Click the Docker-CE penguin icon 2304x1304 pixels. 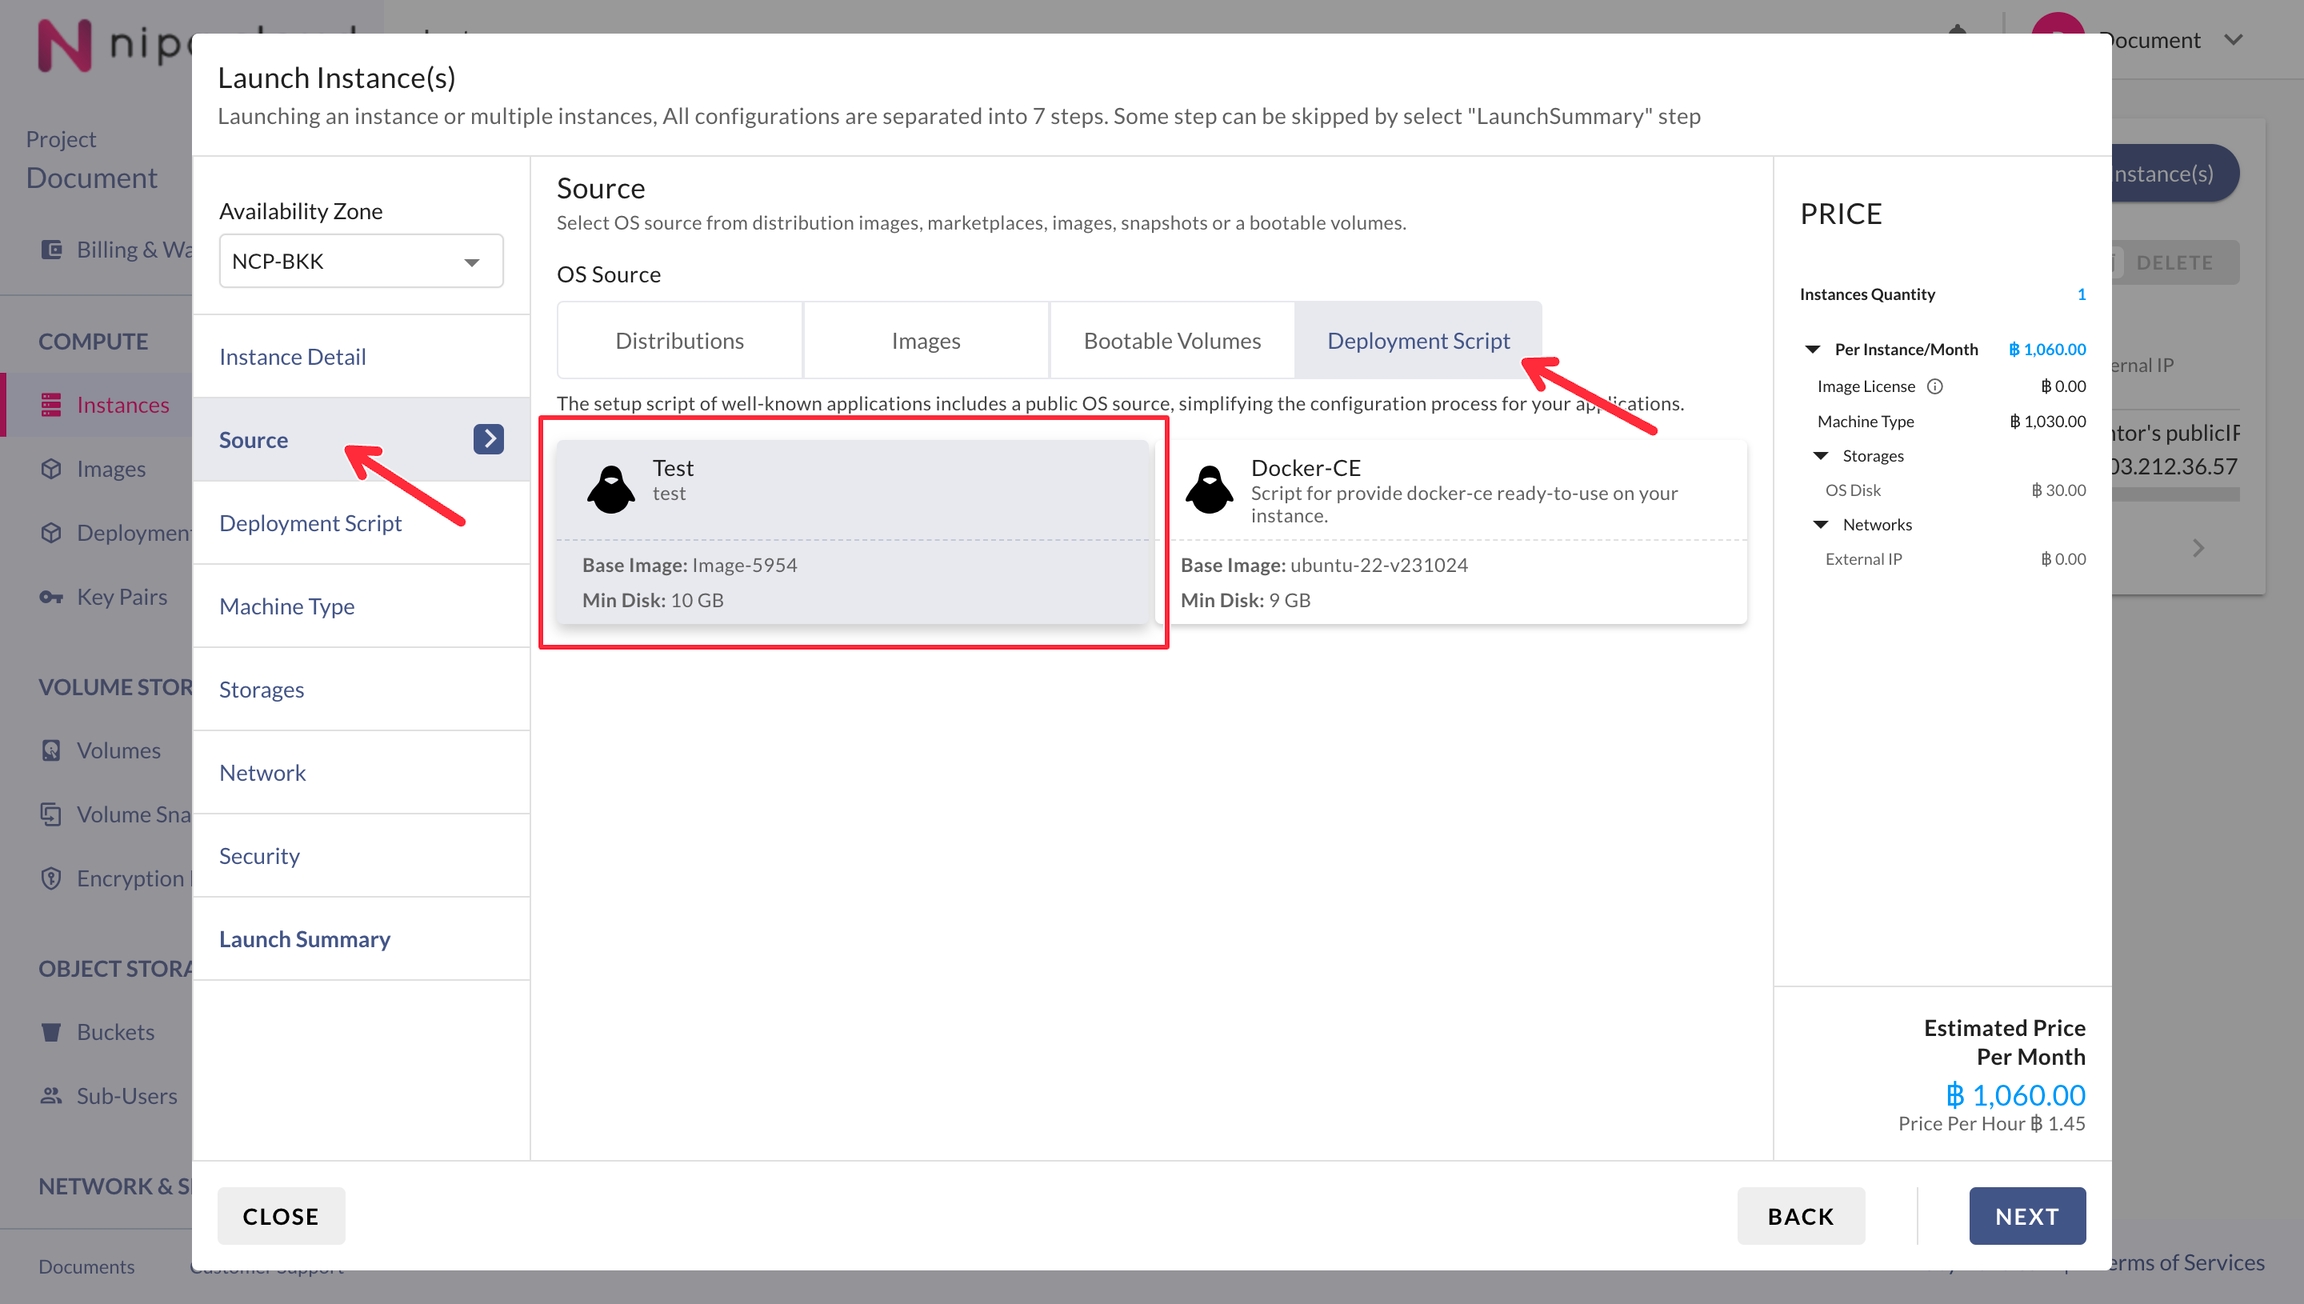(1209, 490)
